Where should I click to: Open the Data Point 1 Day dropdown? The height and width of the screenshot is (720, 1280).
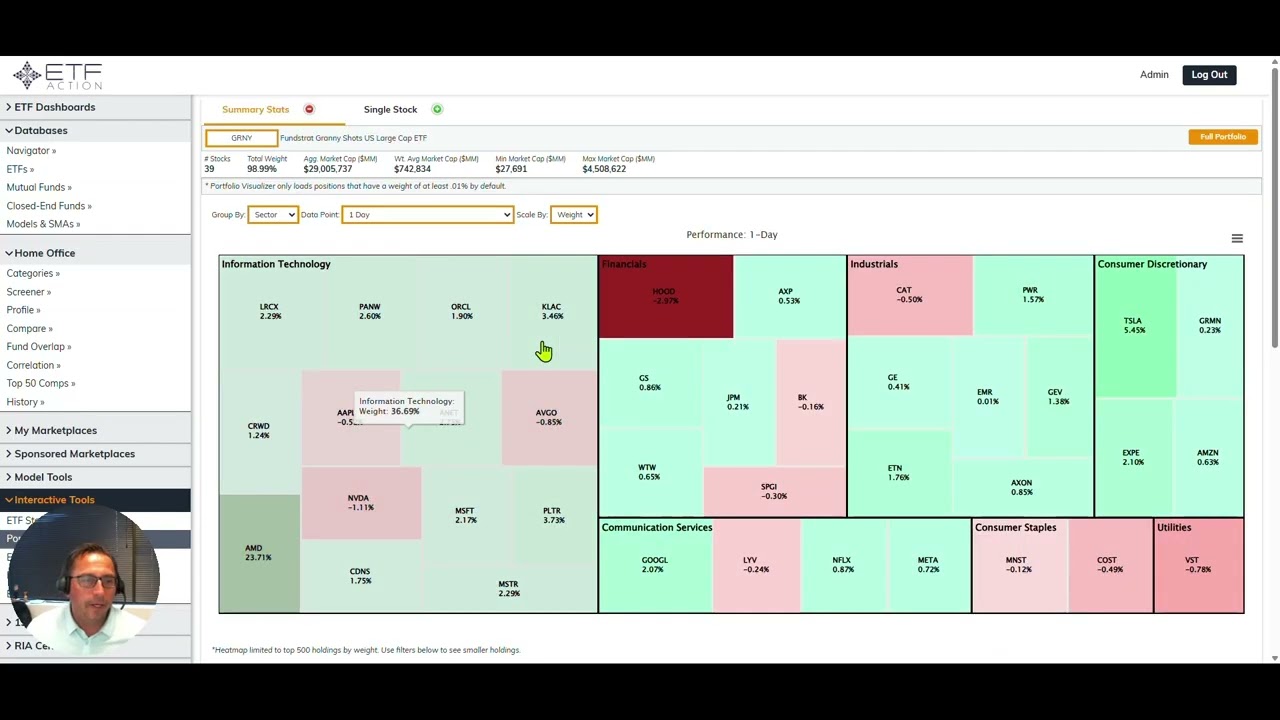click(427, 214)
